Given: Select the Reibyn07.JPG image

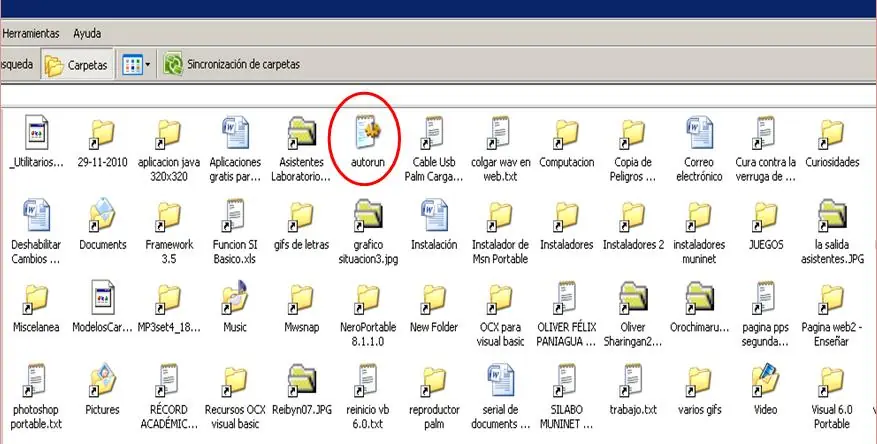Looking at the screenshot, I should (302, 381).
